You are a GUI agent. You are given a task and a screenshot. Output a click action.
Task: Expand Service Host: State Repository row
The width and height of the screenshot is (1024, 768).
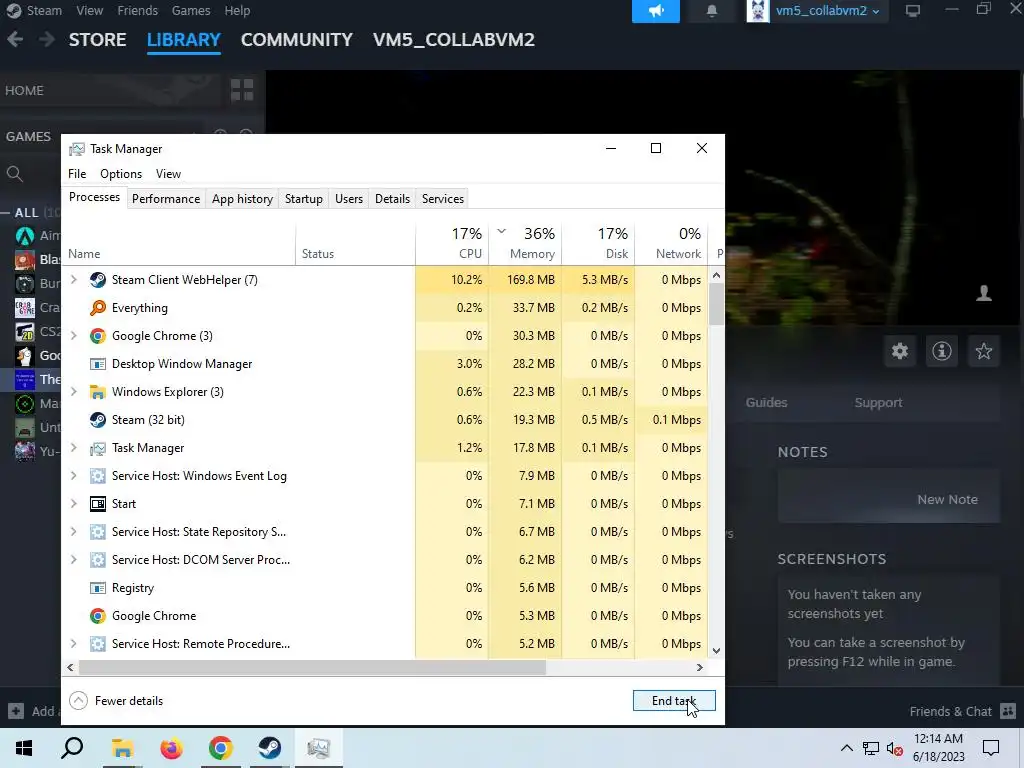pyautogui.click(x=74, y=532)
